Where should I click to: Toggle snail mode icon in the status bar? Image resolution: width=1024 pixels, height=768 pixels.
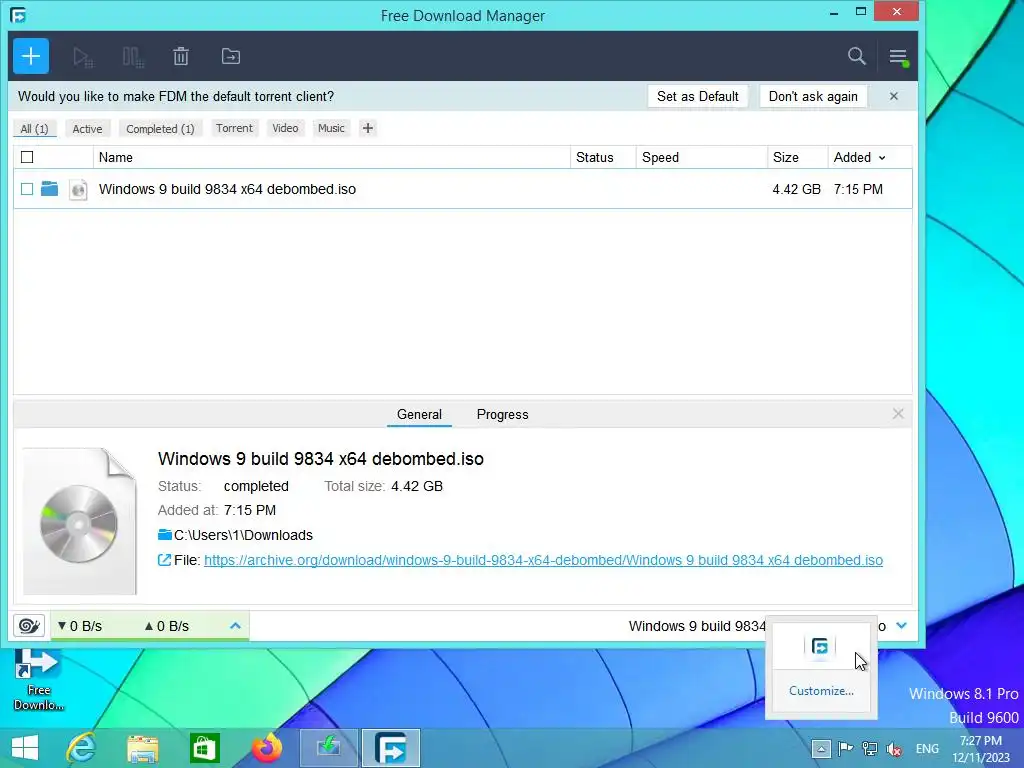tap(29, 626)
